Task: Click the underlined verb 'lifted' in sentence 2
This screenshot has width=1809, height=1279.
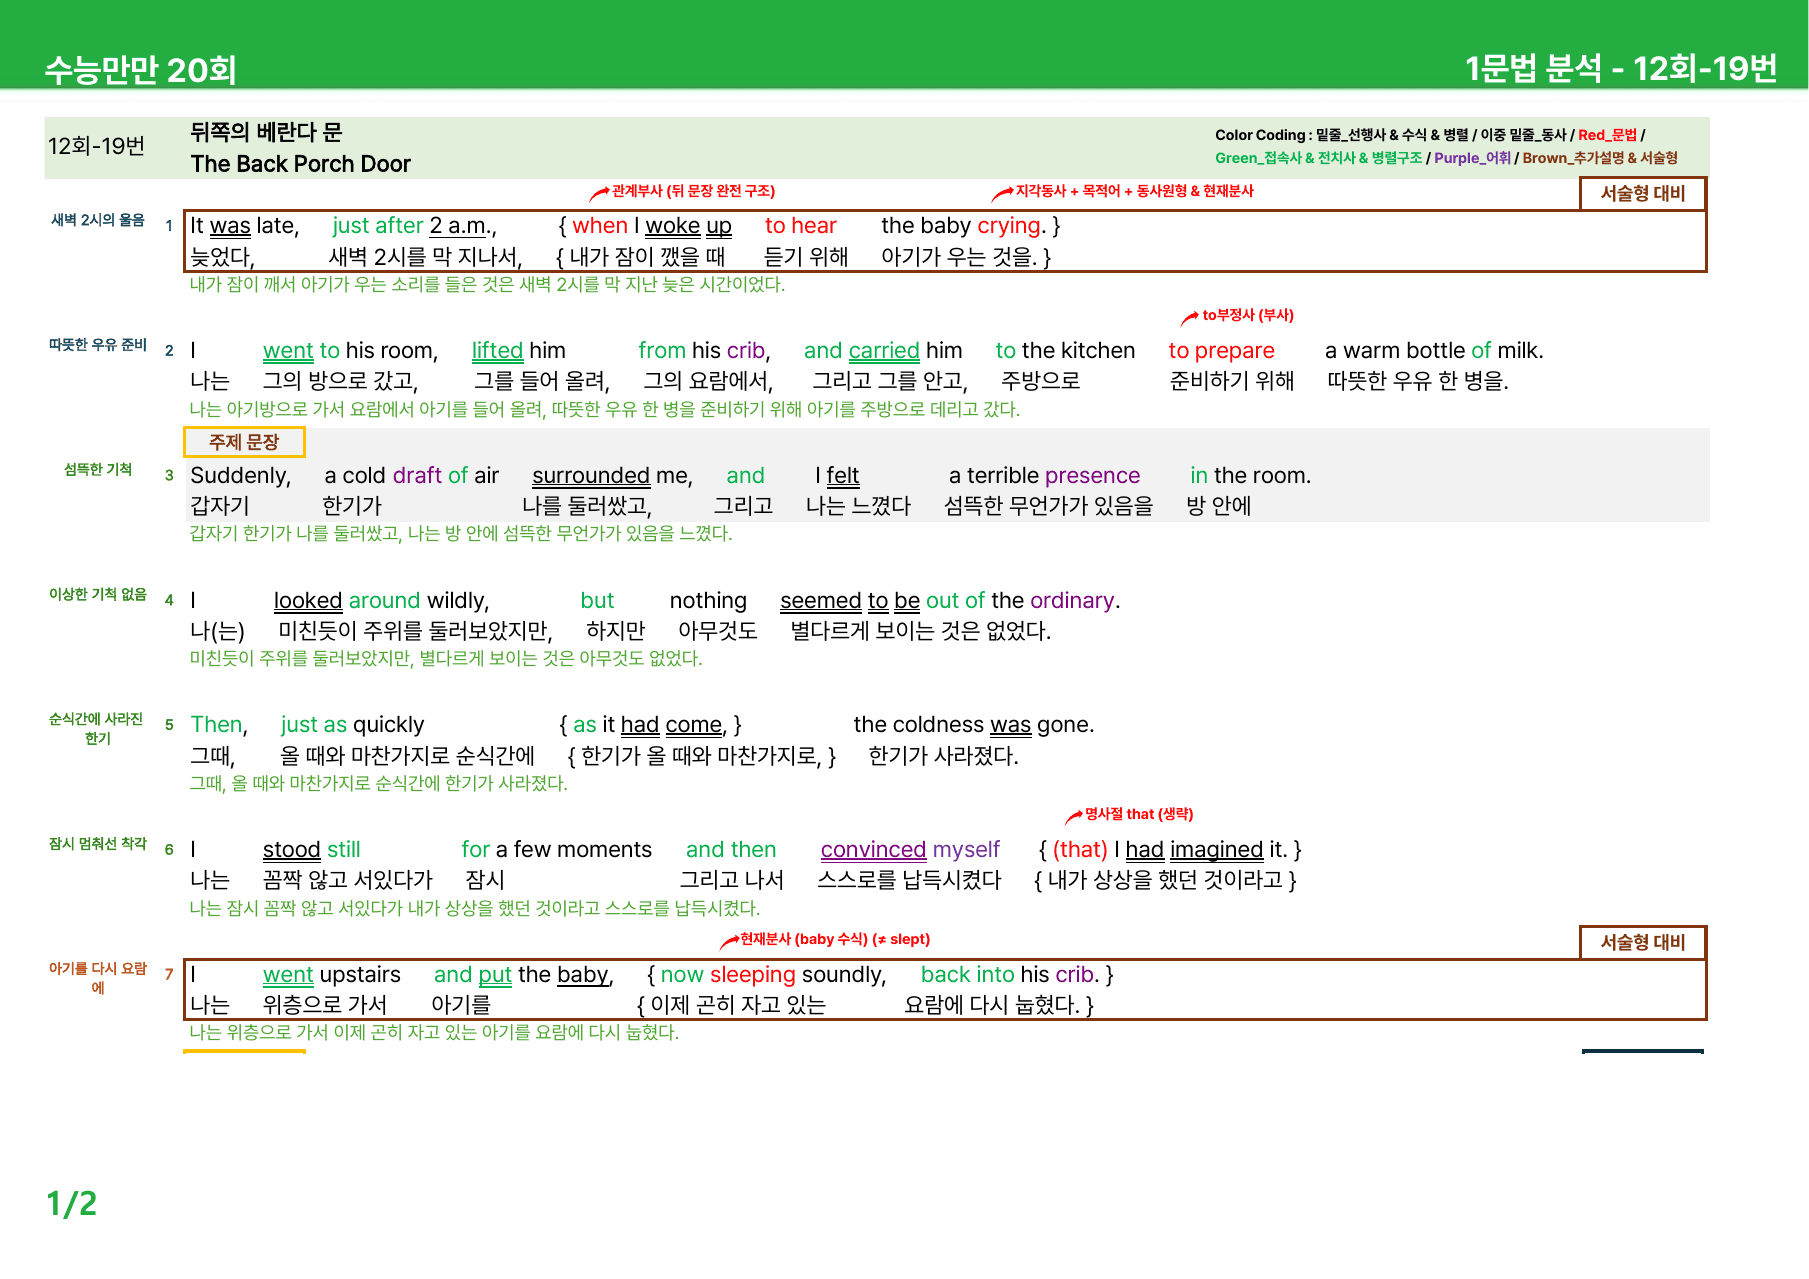Action: click(497, 351)
